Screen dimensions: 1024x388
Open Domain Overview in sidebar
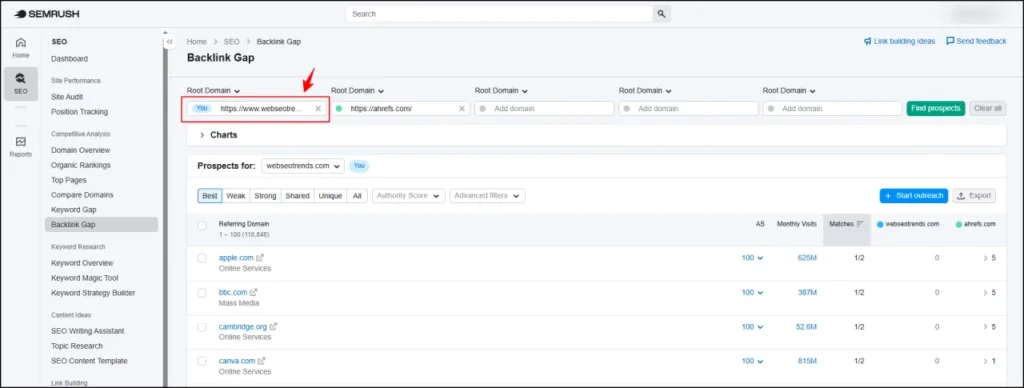[x=81, y=150]
